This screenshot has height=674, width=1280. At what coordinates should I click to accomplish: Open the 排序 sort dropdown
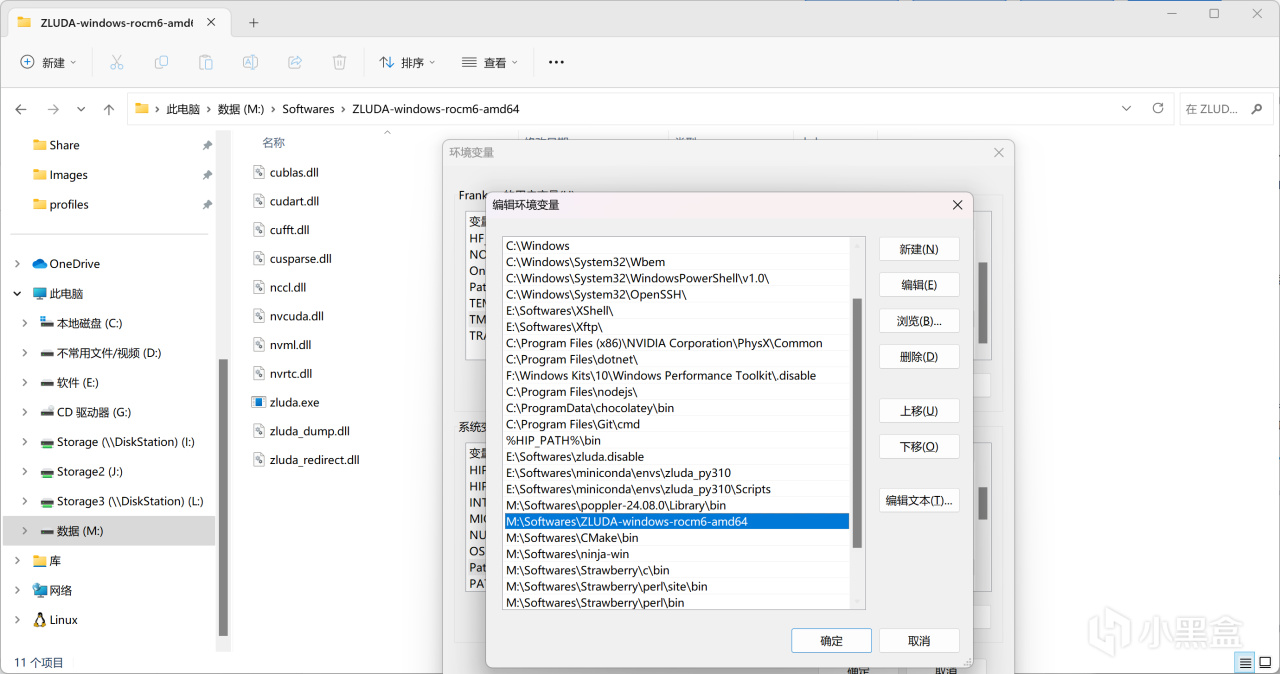pos(408,62)
